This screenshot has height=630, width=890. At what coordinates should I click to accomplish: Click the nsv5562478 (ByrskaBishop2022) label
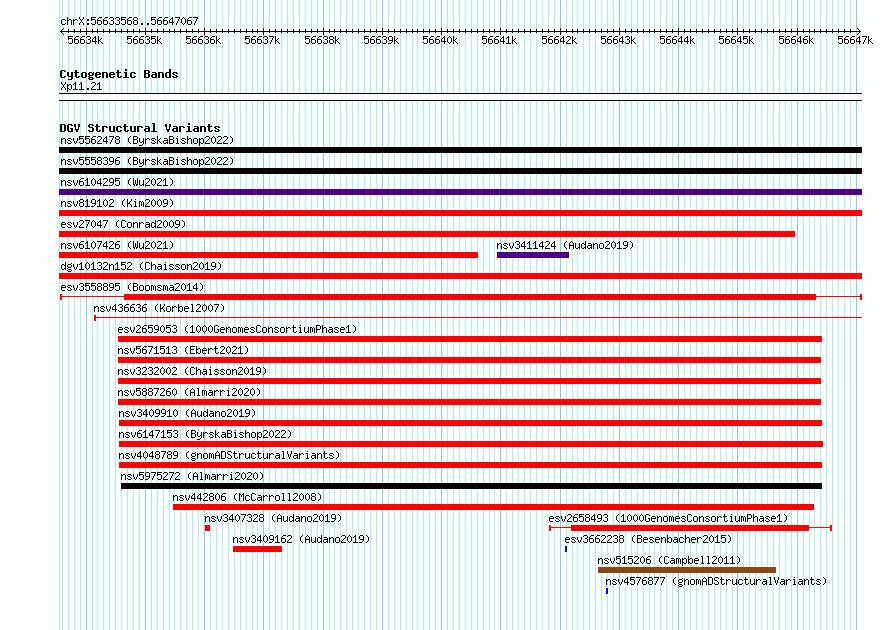click(147, 140)
